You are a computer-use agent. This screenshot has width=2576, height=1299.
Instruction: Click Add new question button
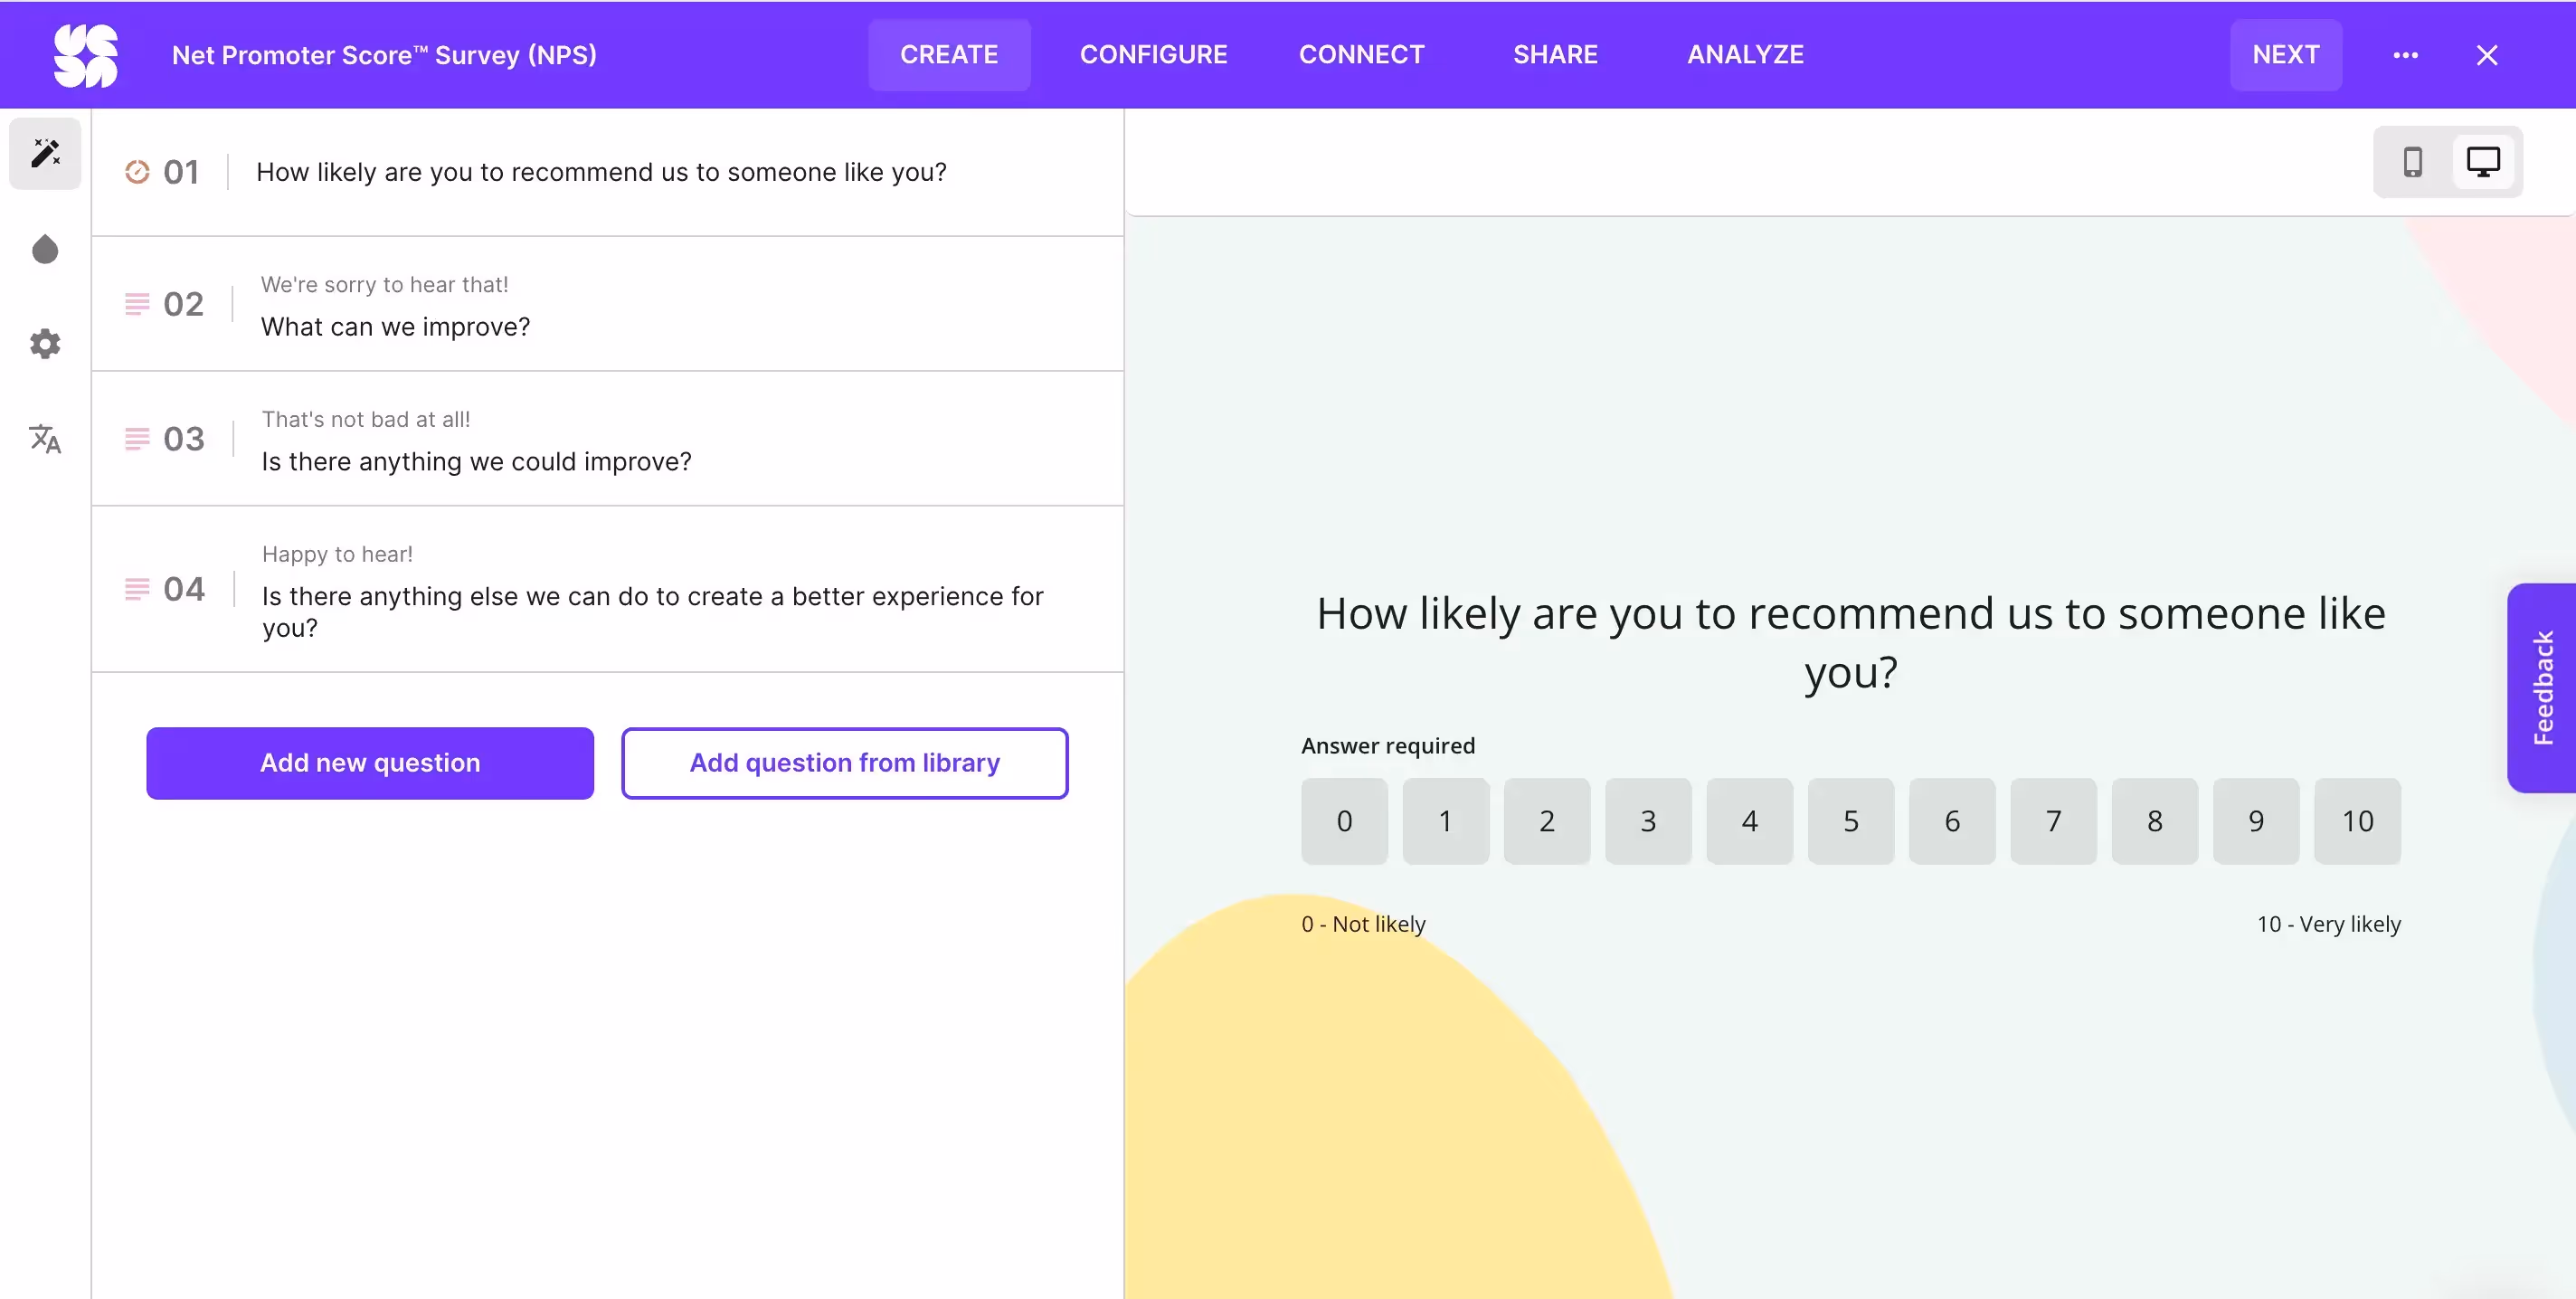pos(370,763)
